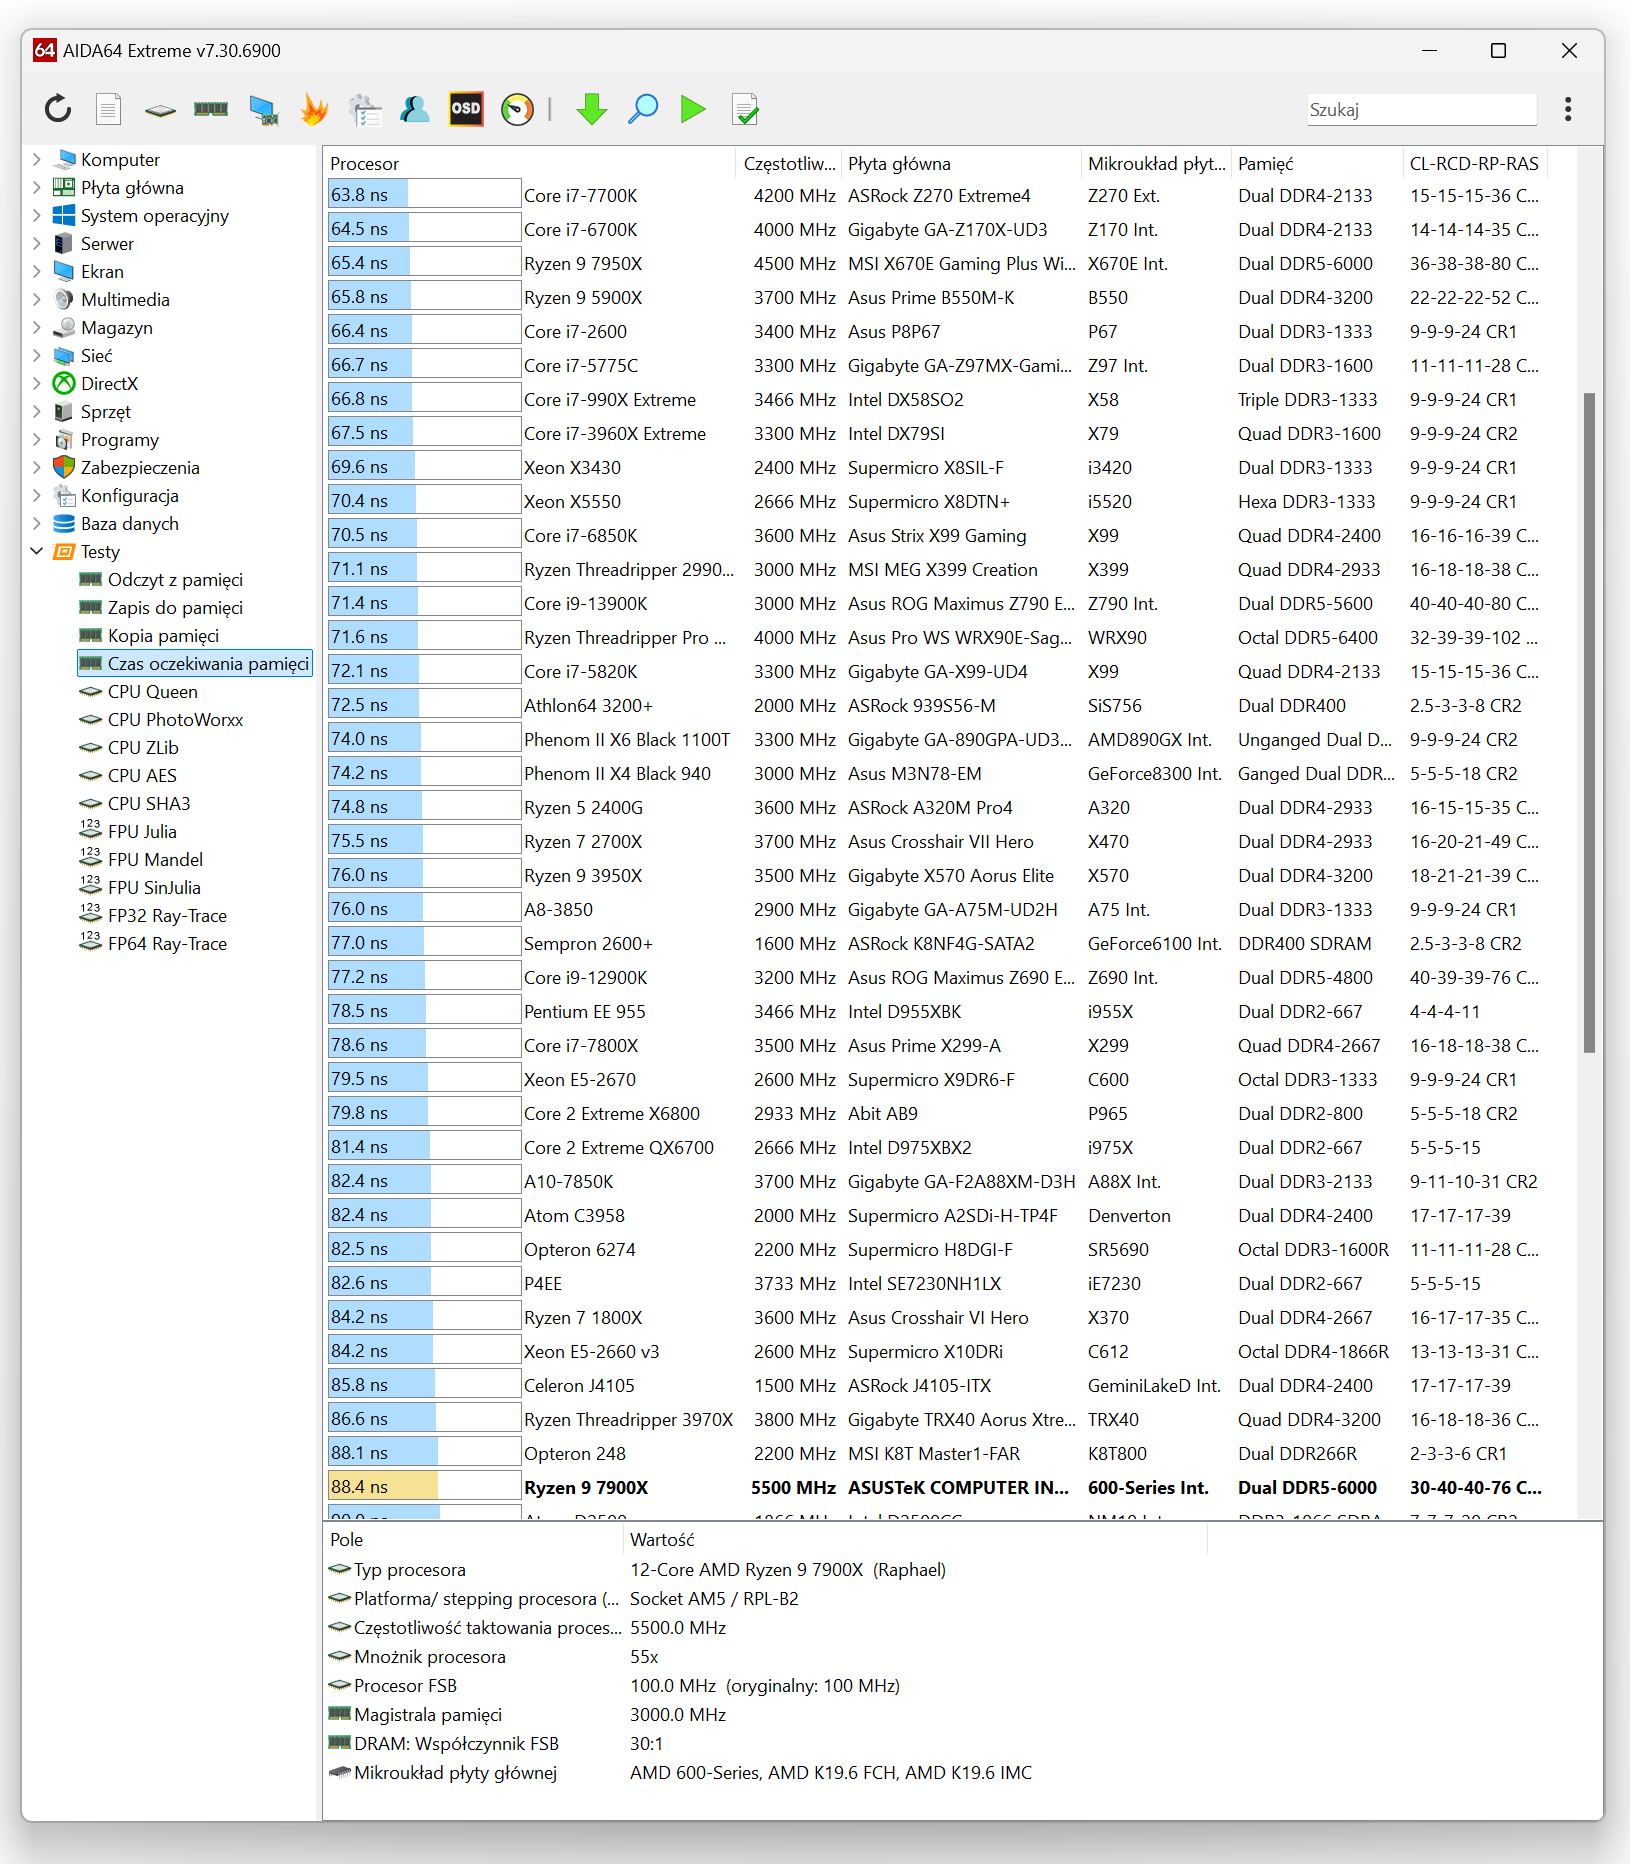Image resolution: width=1630 pixels, height=1864 pixels.
Task: Click in the Szukaj search field
Action: point(1420,110)
